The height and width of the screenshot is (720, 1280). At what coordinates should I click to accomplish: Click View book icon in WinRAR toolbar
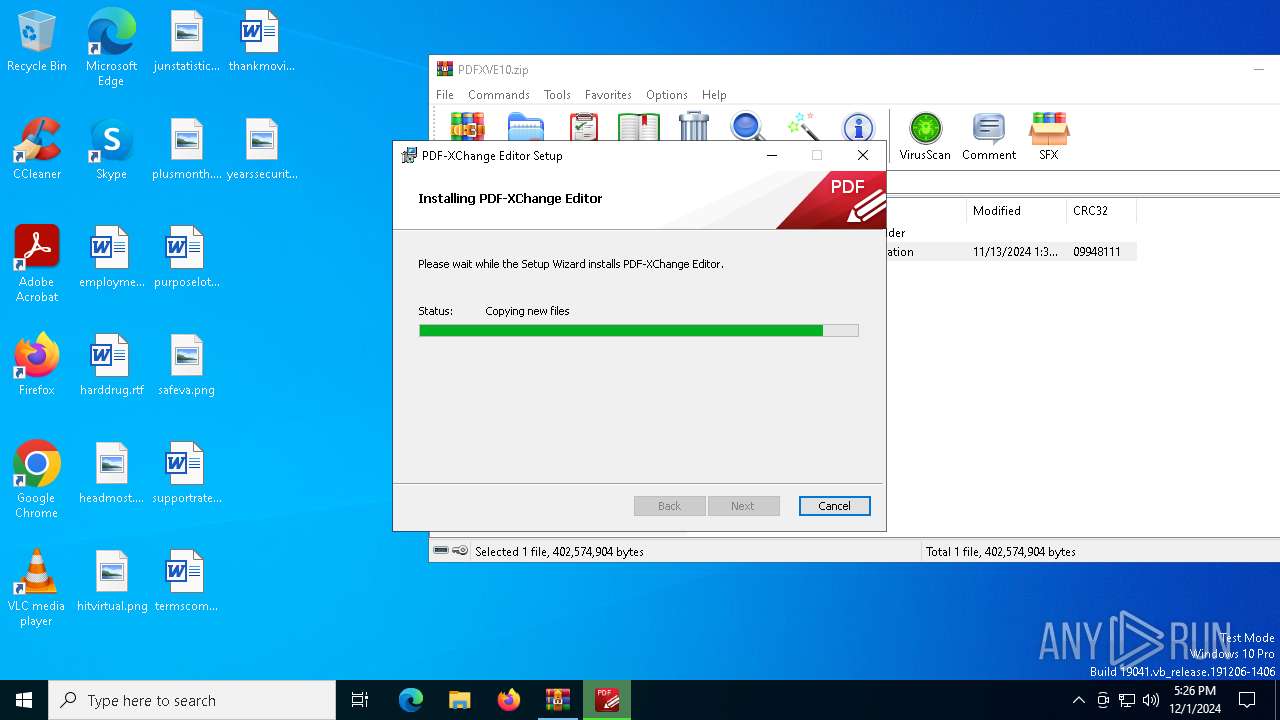tap(638, 127)
